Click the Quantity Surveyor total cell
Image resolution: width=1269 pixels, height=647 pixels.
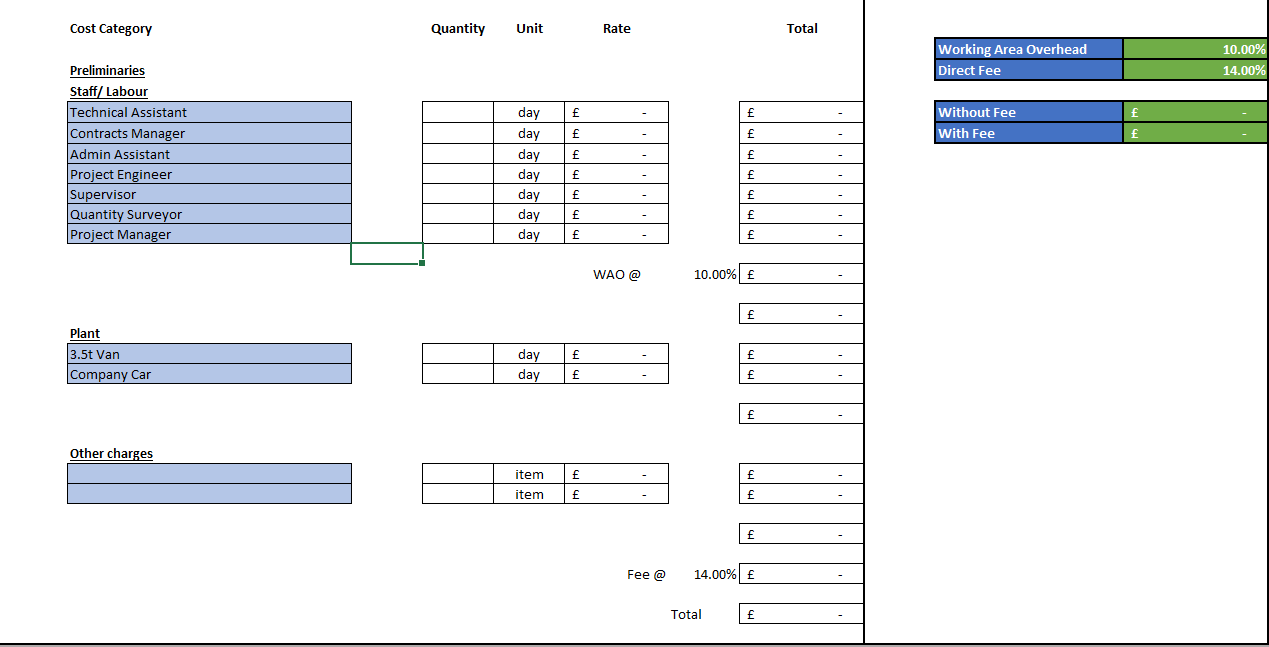(x=800, y=214)
